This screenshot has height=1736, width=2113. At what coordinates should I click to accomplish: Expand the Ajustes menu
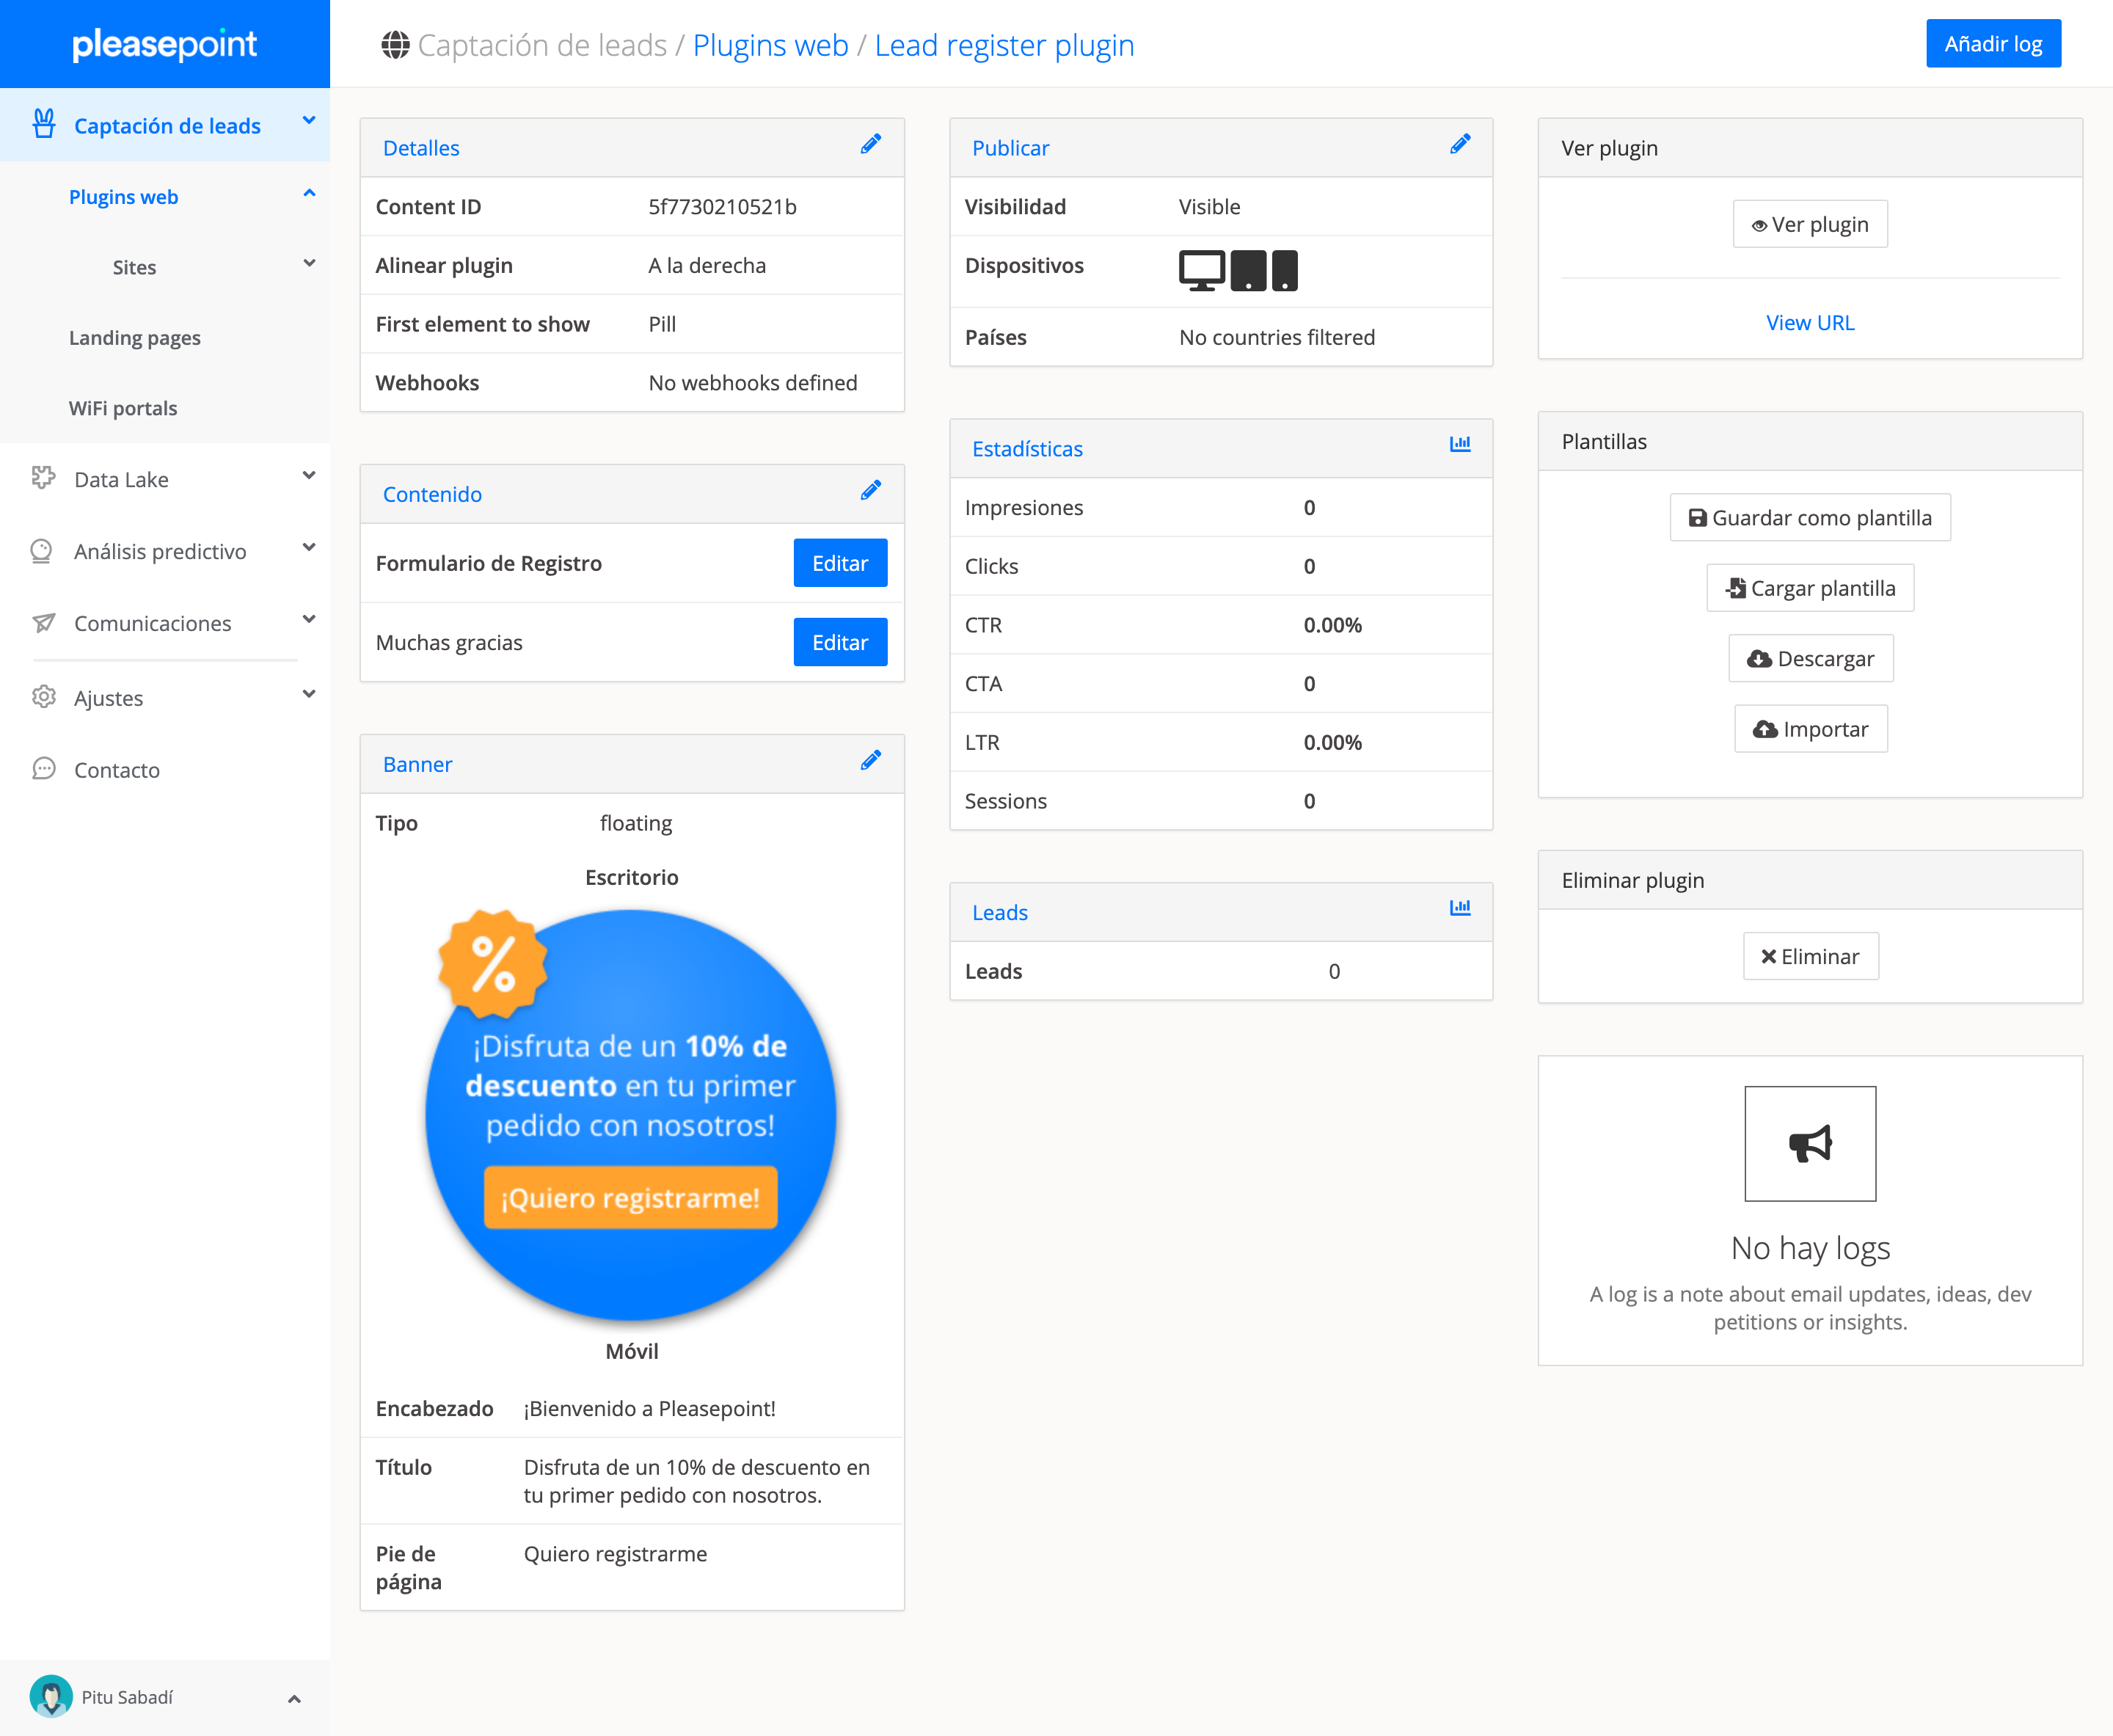(x=309, y=694)
